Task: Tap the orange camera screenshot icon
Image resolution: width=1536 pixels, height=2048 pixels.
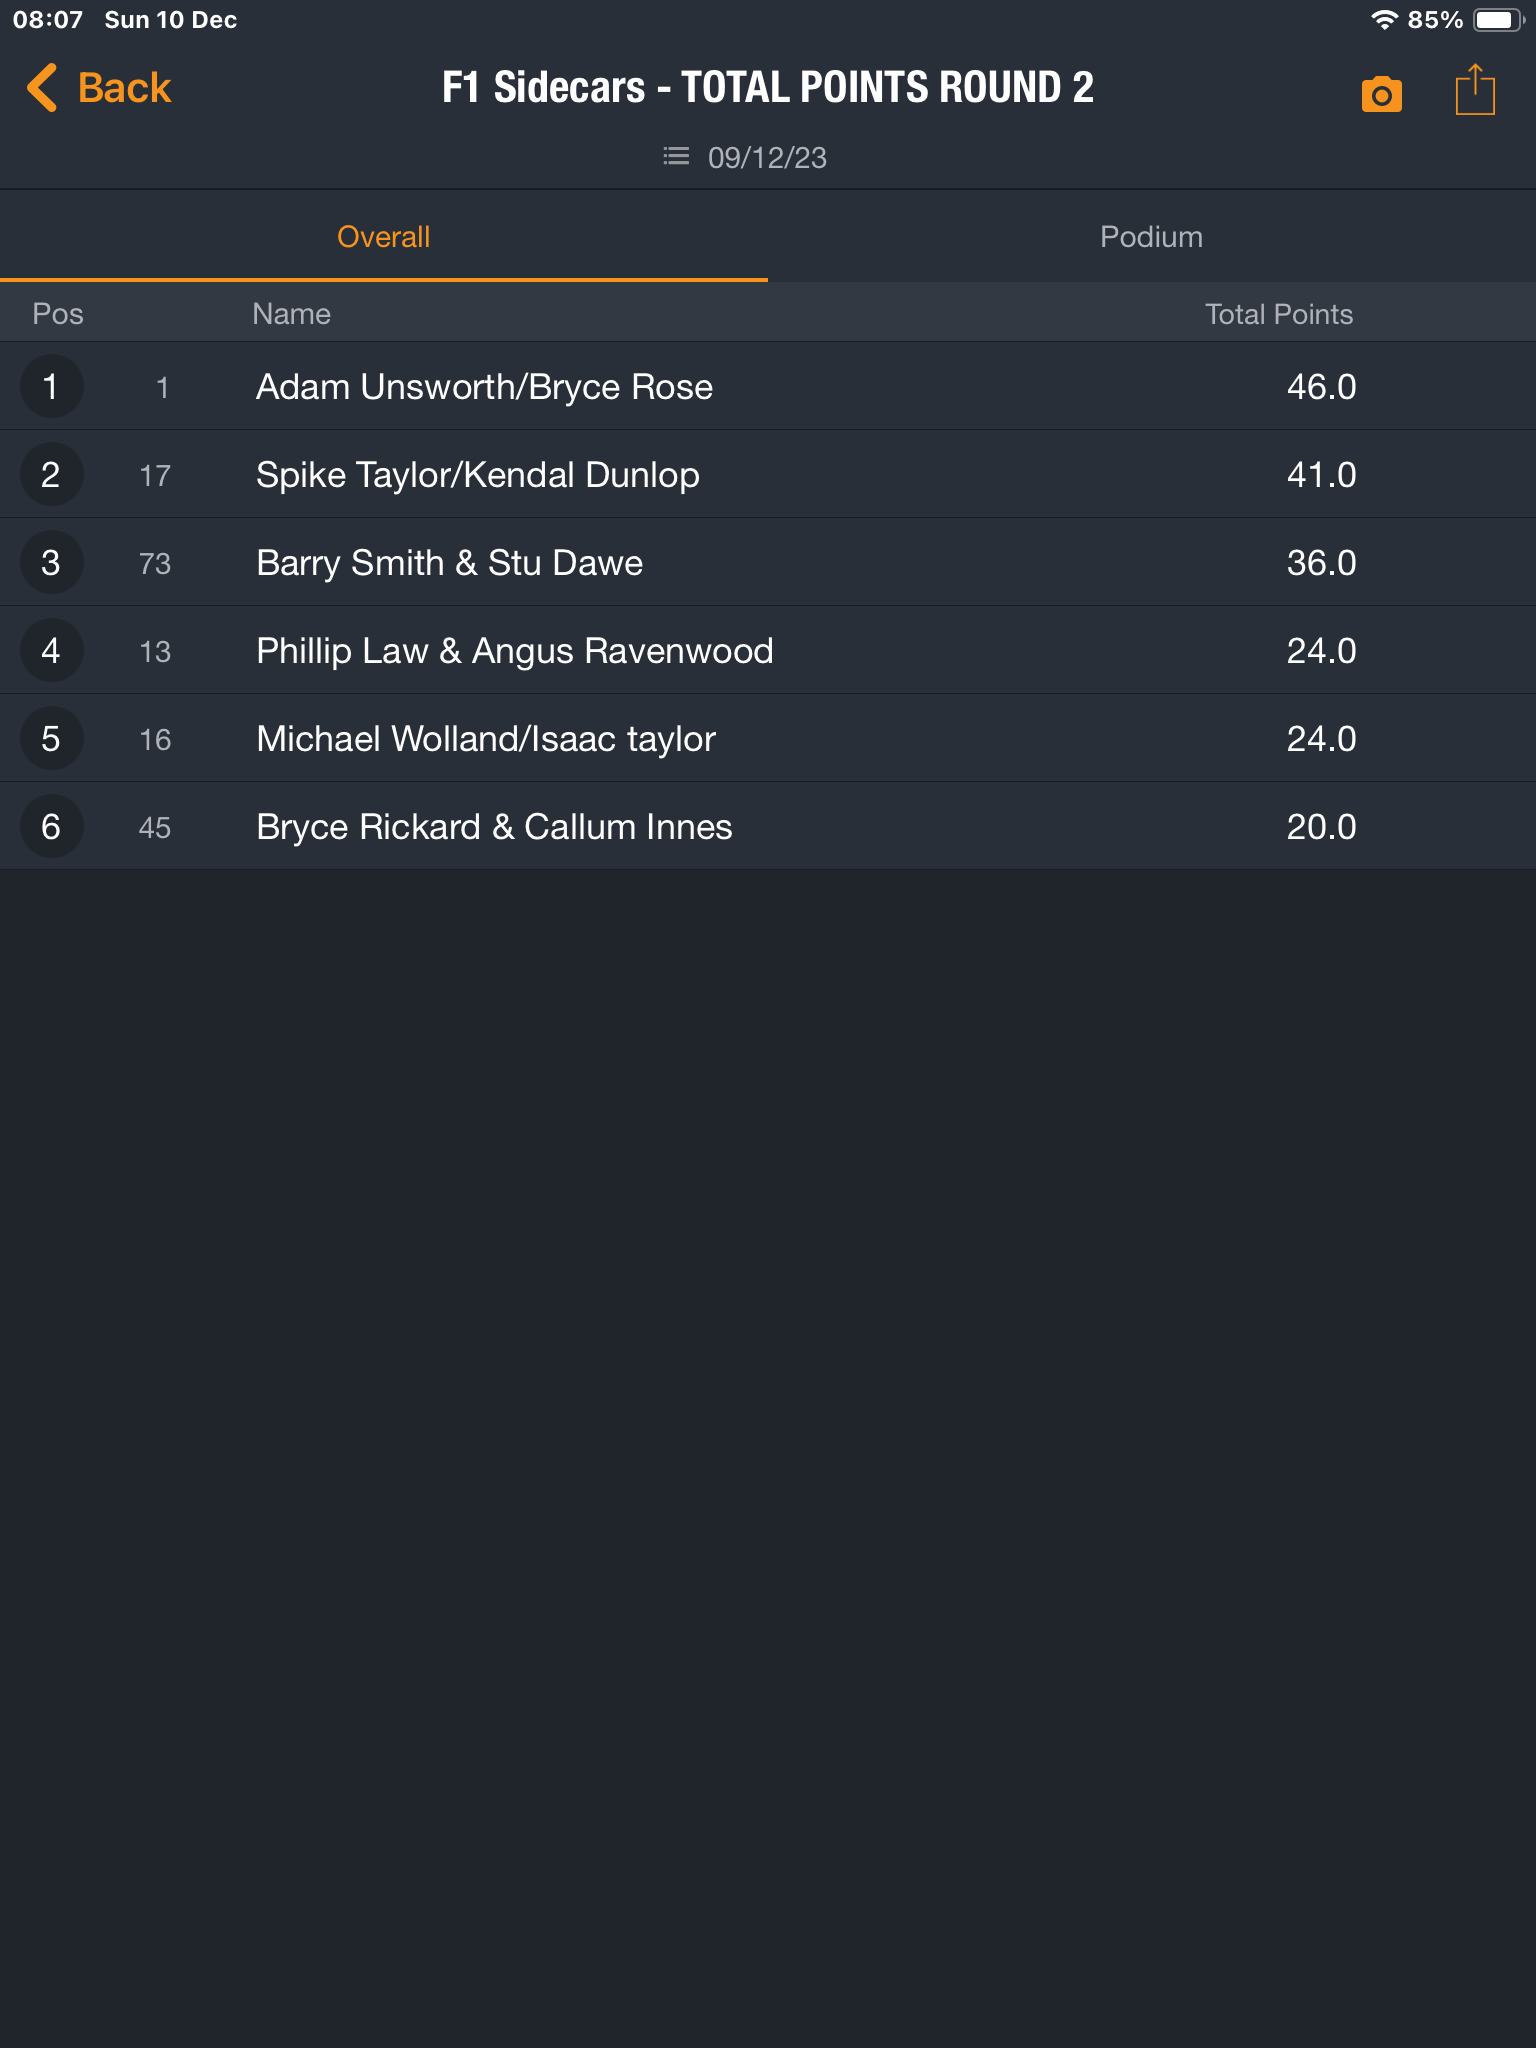Action: click(x=1381, y=94)
